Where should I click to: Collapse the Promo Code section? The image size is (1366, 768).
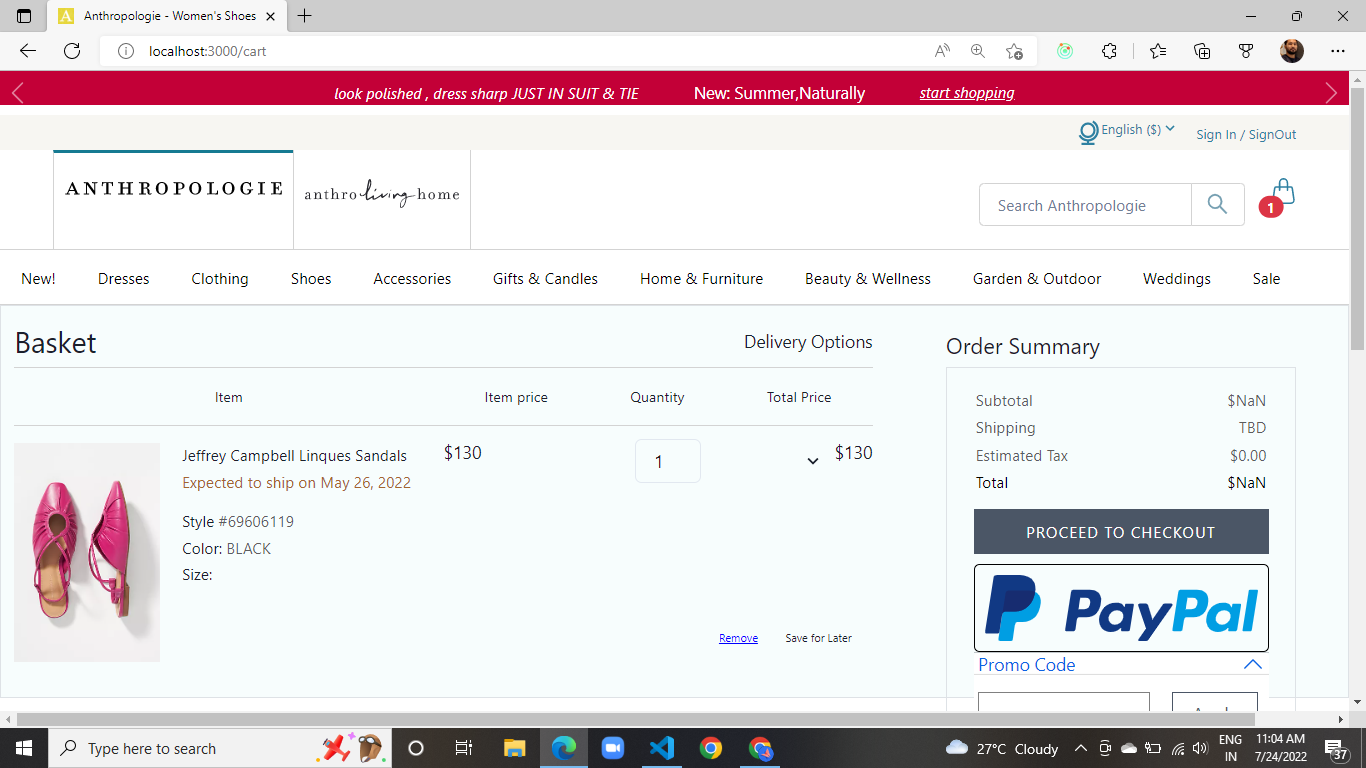(x=1252, y=664)
